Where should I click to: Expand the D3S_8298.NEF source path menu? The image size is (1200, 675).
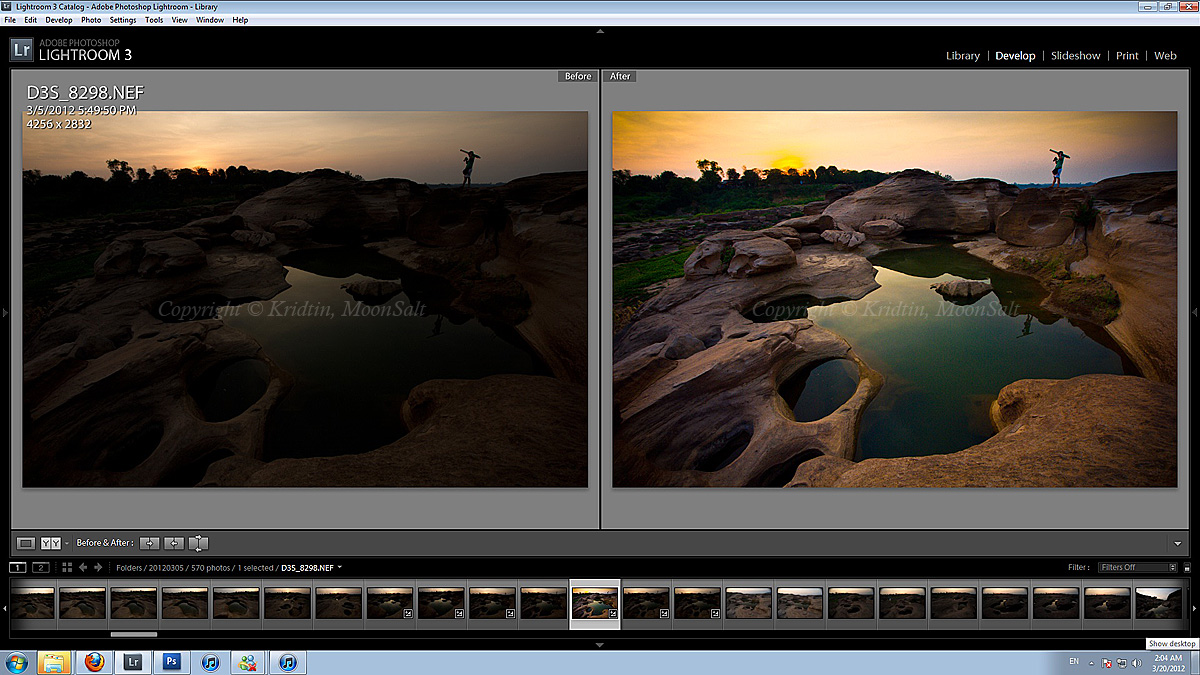(x=340, y=567)
